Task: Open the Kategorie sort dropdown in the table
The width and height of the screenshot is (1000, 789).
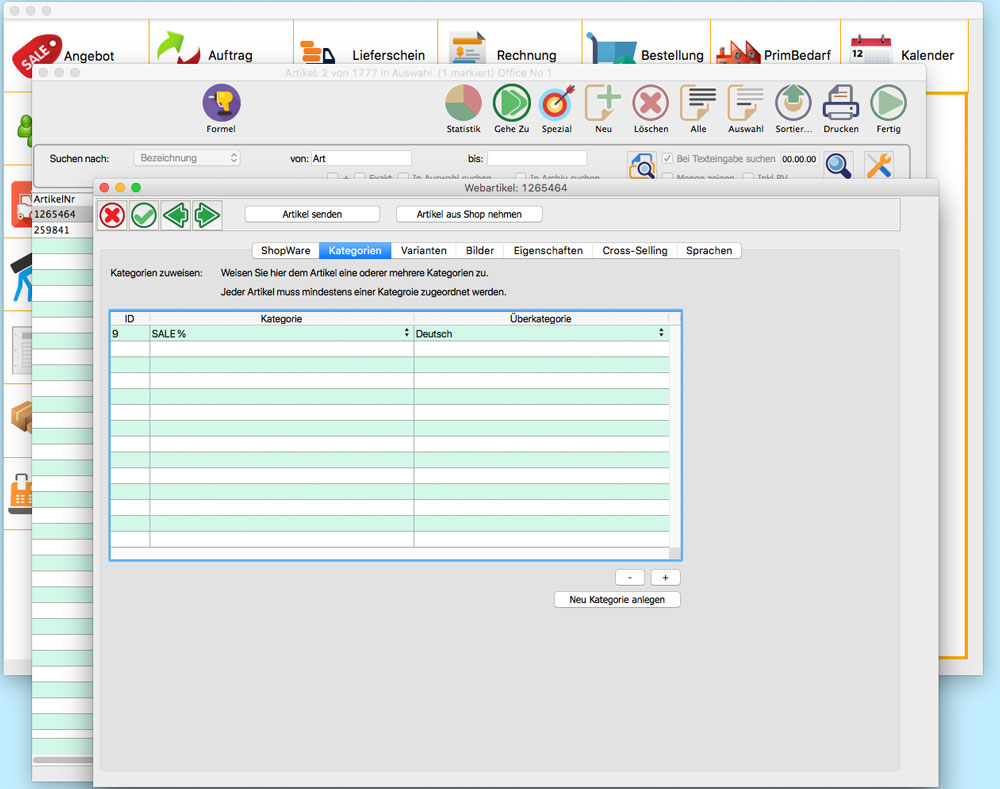Action: pos(408,333)
